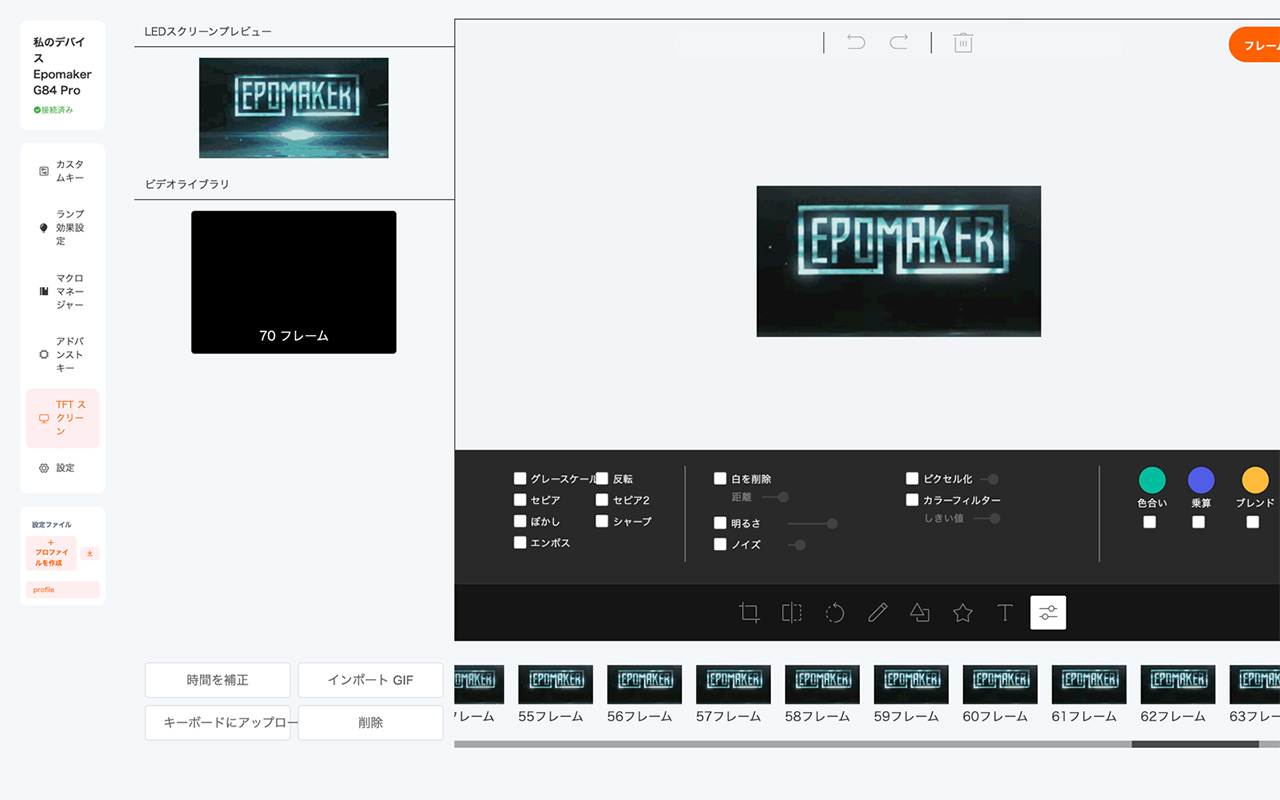
Task: Select the shapes tool icon
Action: point(920,613)
